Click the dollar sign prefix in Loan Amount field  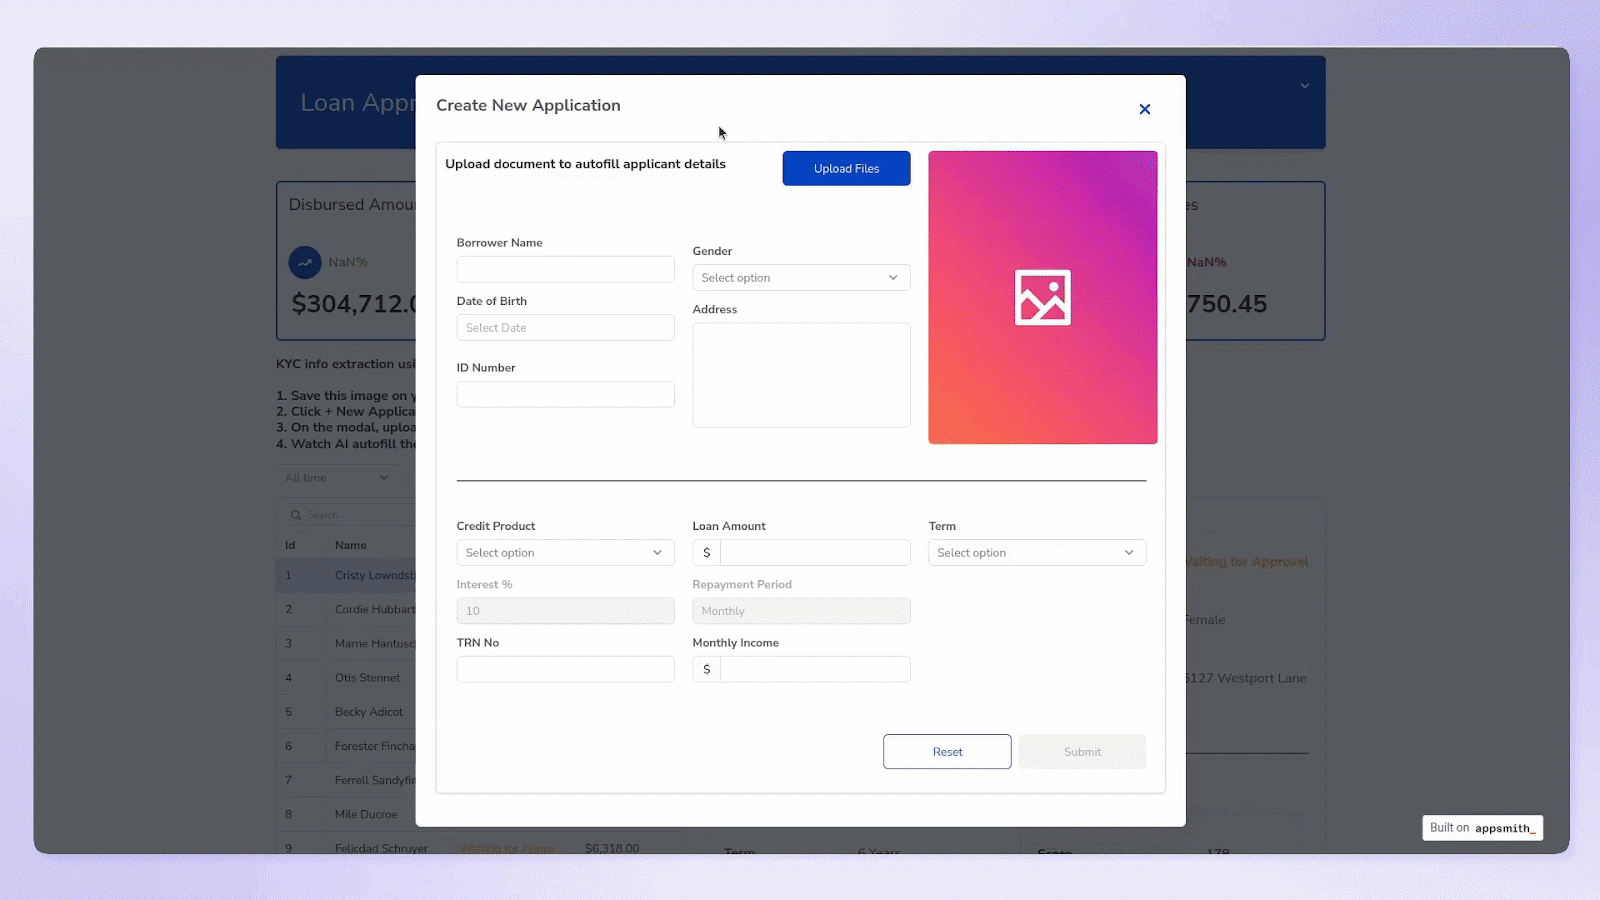[706, 552]
